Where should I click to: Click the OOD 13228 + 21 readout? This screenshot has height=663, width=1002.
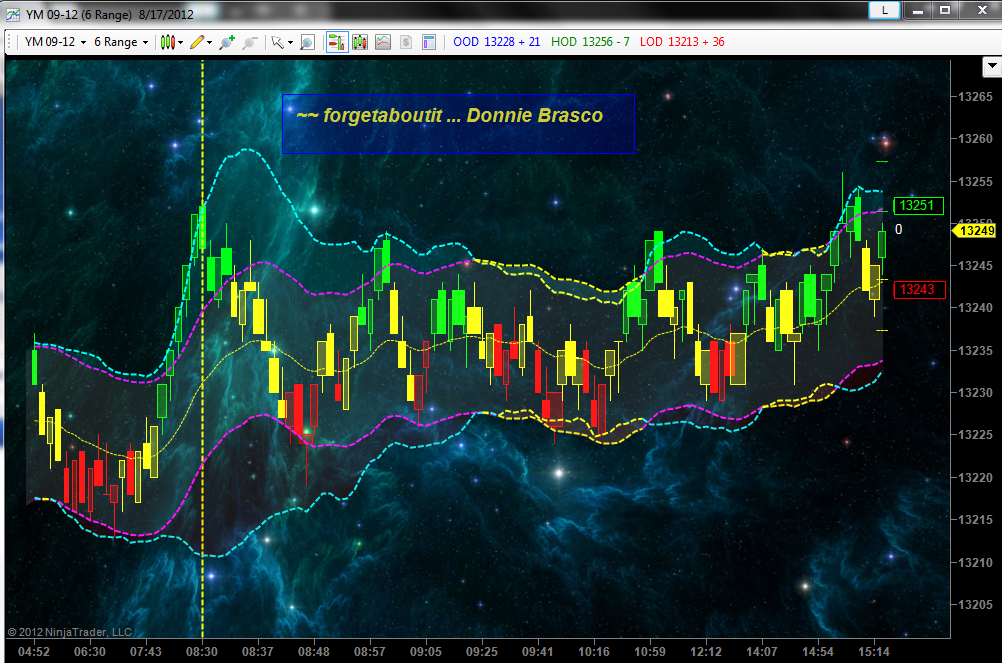(x=497, y=42)
